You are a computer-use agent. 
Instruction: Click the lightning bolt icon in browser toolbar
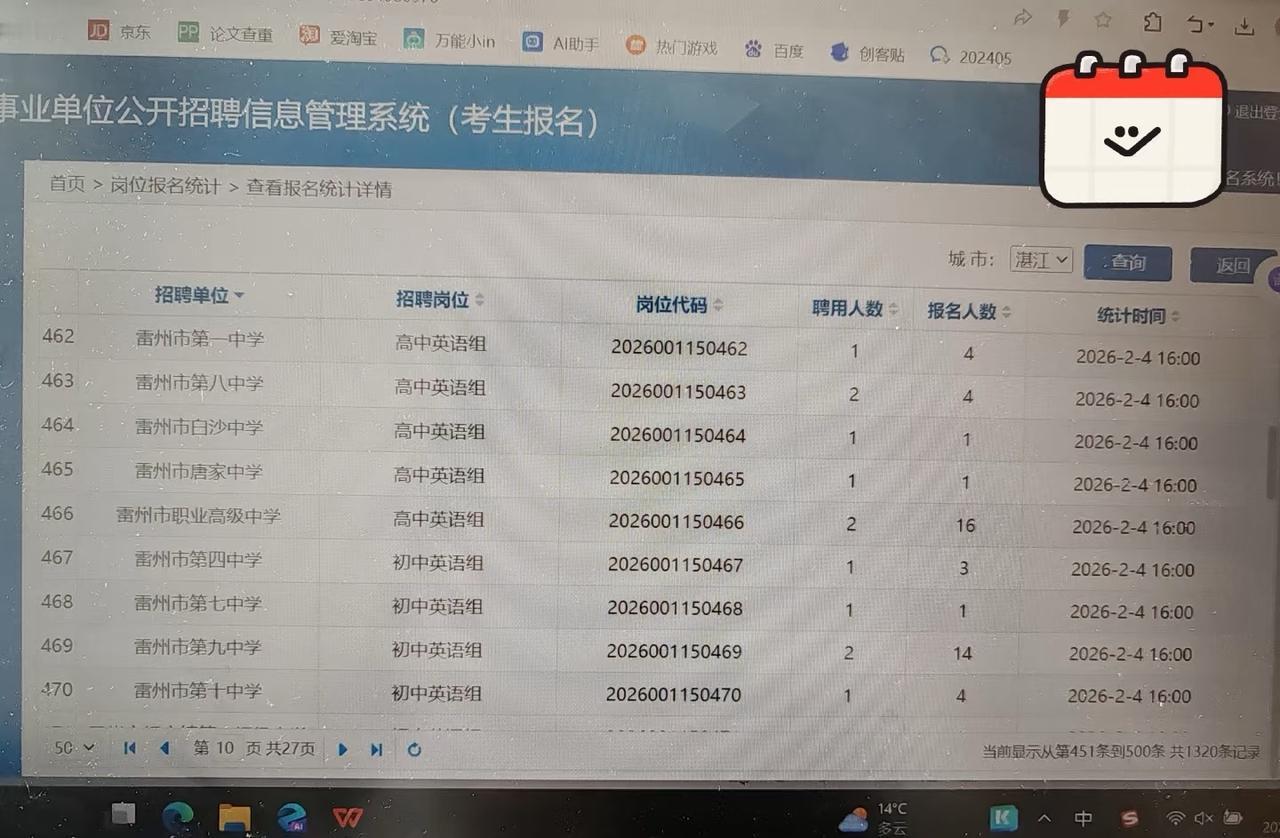point(1064,18)
